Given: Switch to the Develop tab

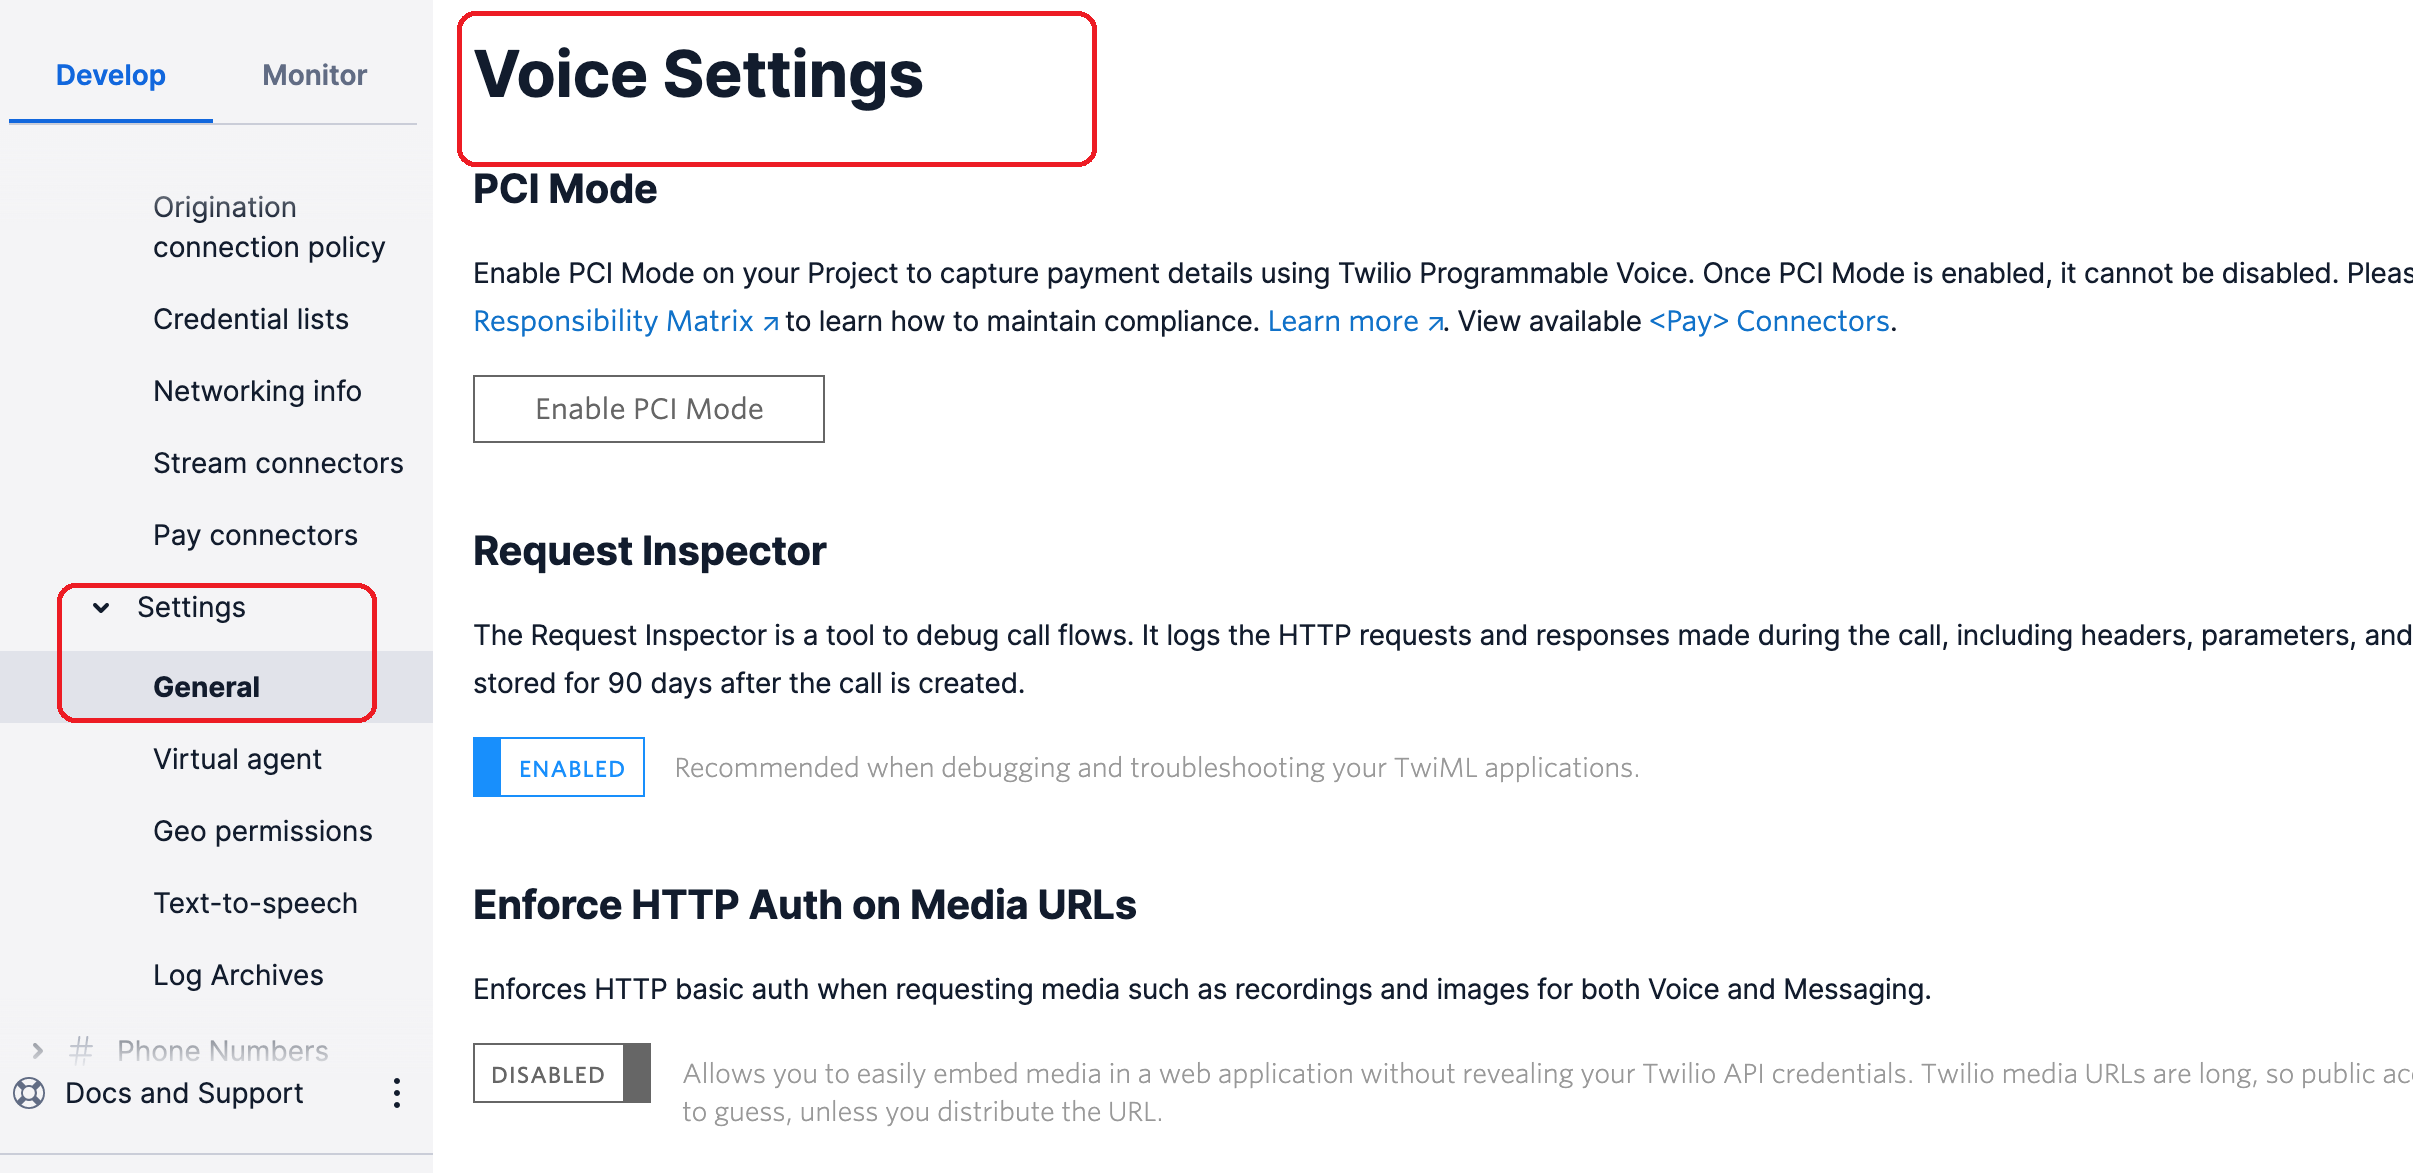Looking at the screenshot, I should click(x=111, y=75).
